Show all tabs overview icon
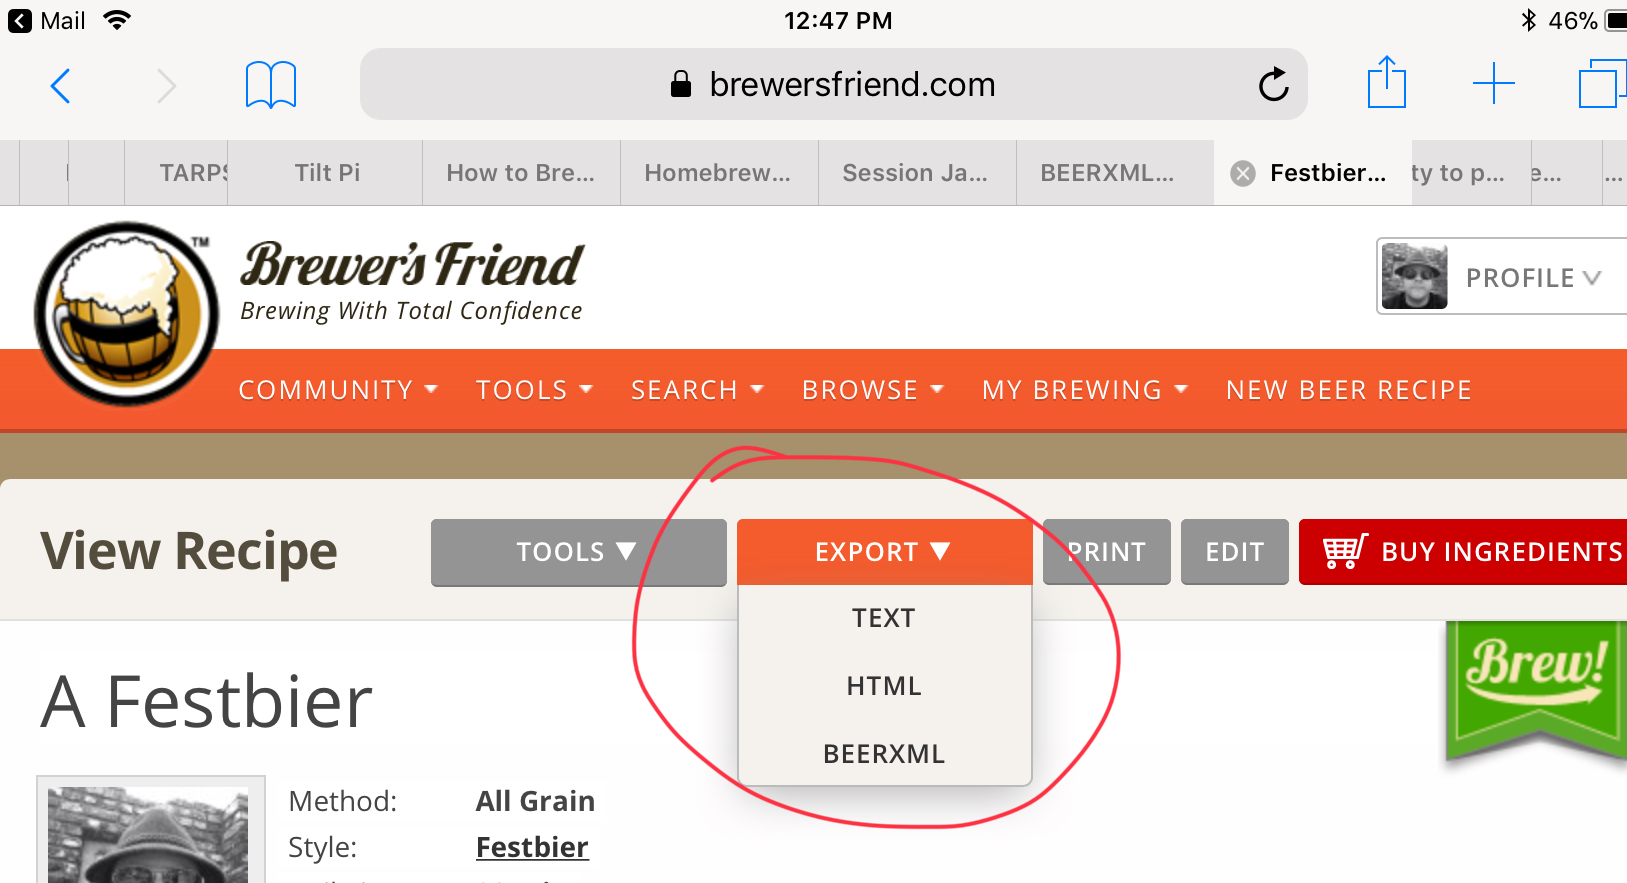The height and width of the screenshot is (883, 1627). click(x=1602, y=83)
